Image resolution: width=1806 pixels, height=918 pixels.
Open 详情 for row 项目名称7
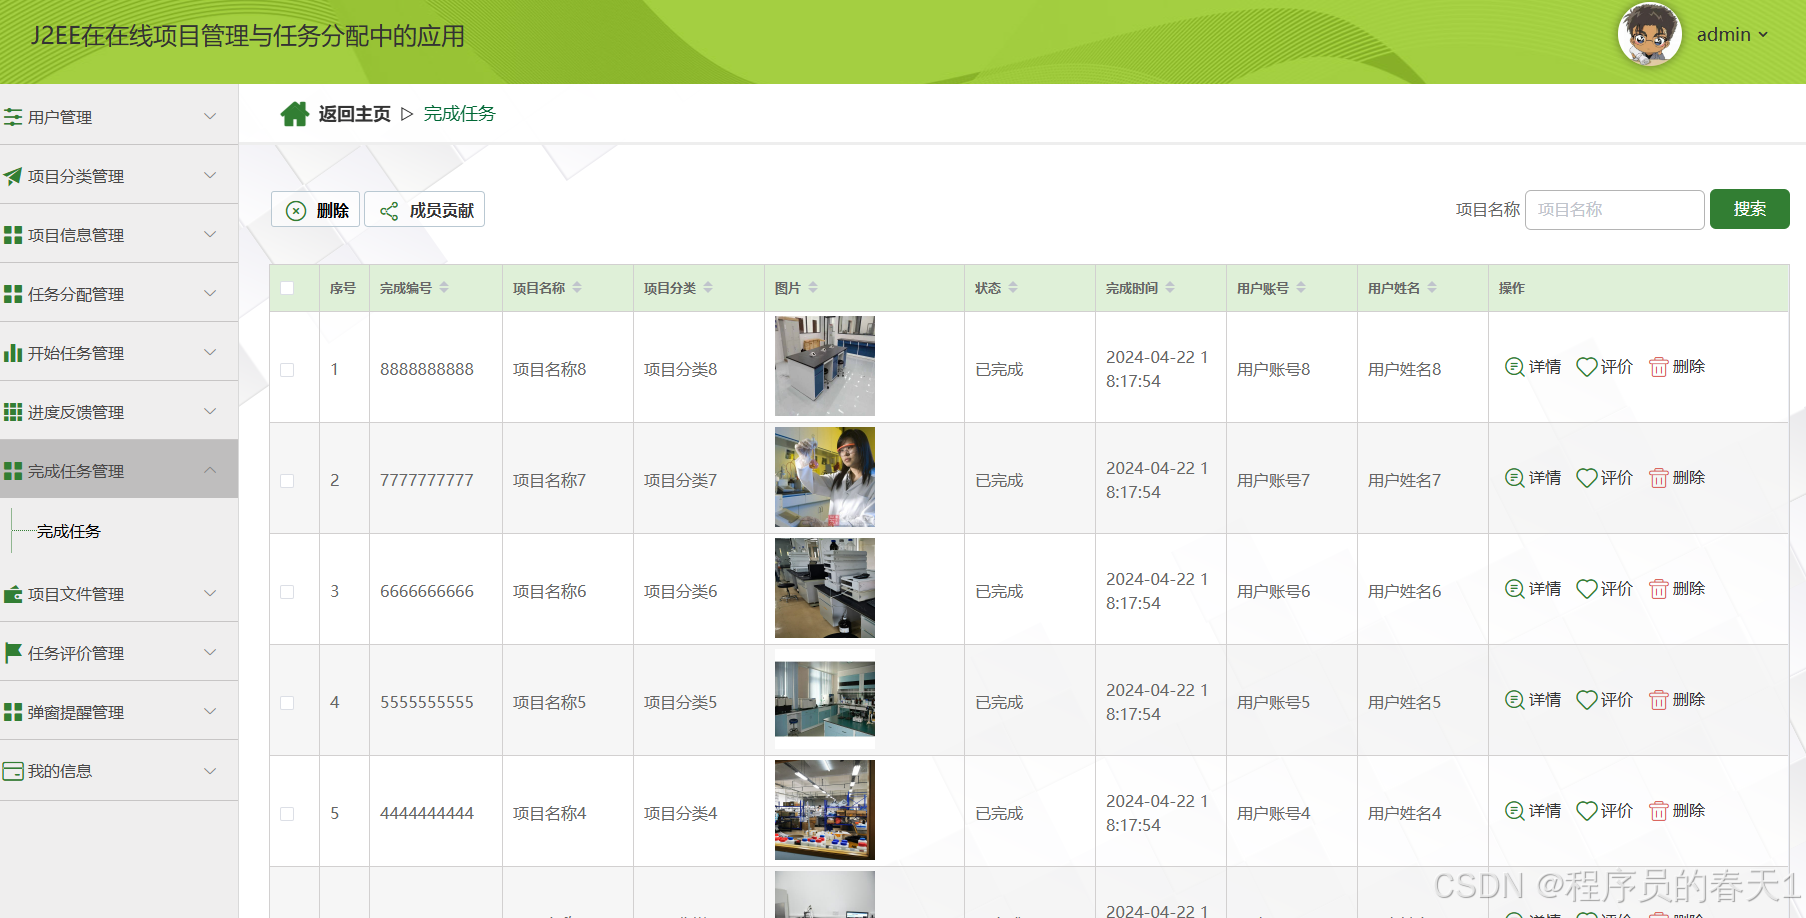(x=1533, y=478)
